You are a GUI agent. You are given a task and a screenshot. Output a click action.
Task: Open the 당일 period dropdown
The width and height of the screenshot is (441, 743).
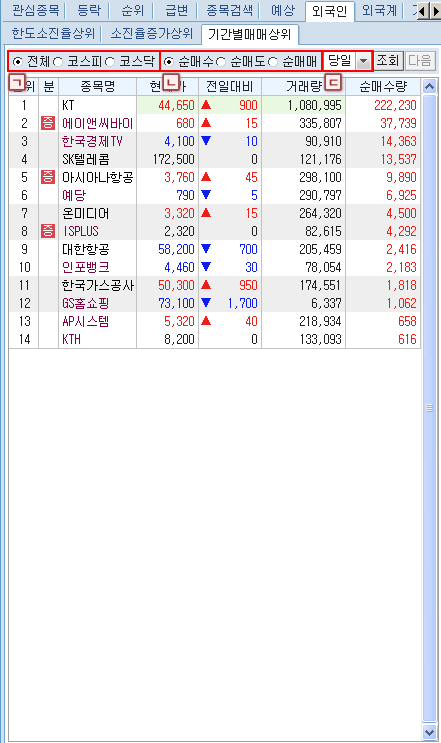tap(363, 61)
